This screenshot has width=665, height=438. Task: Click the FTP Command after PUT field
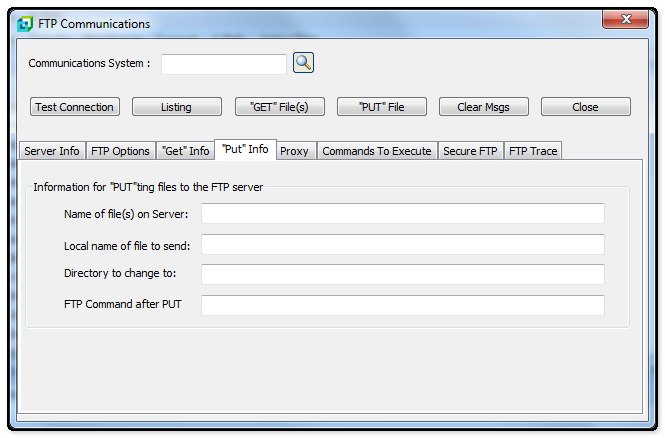(403, 305)
